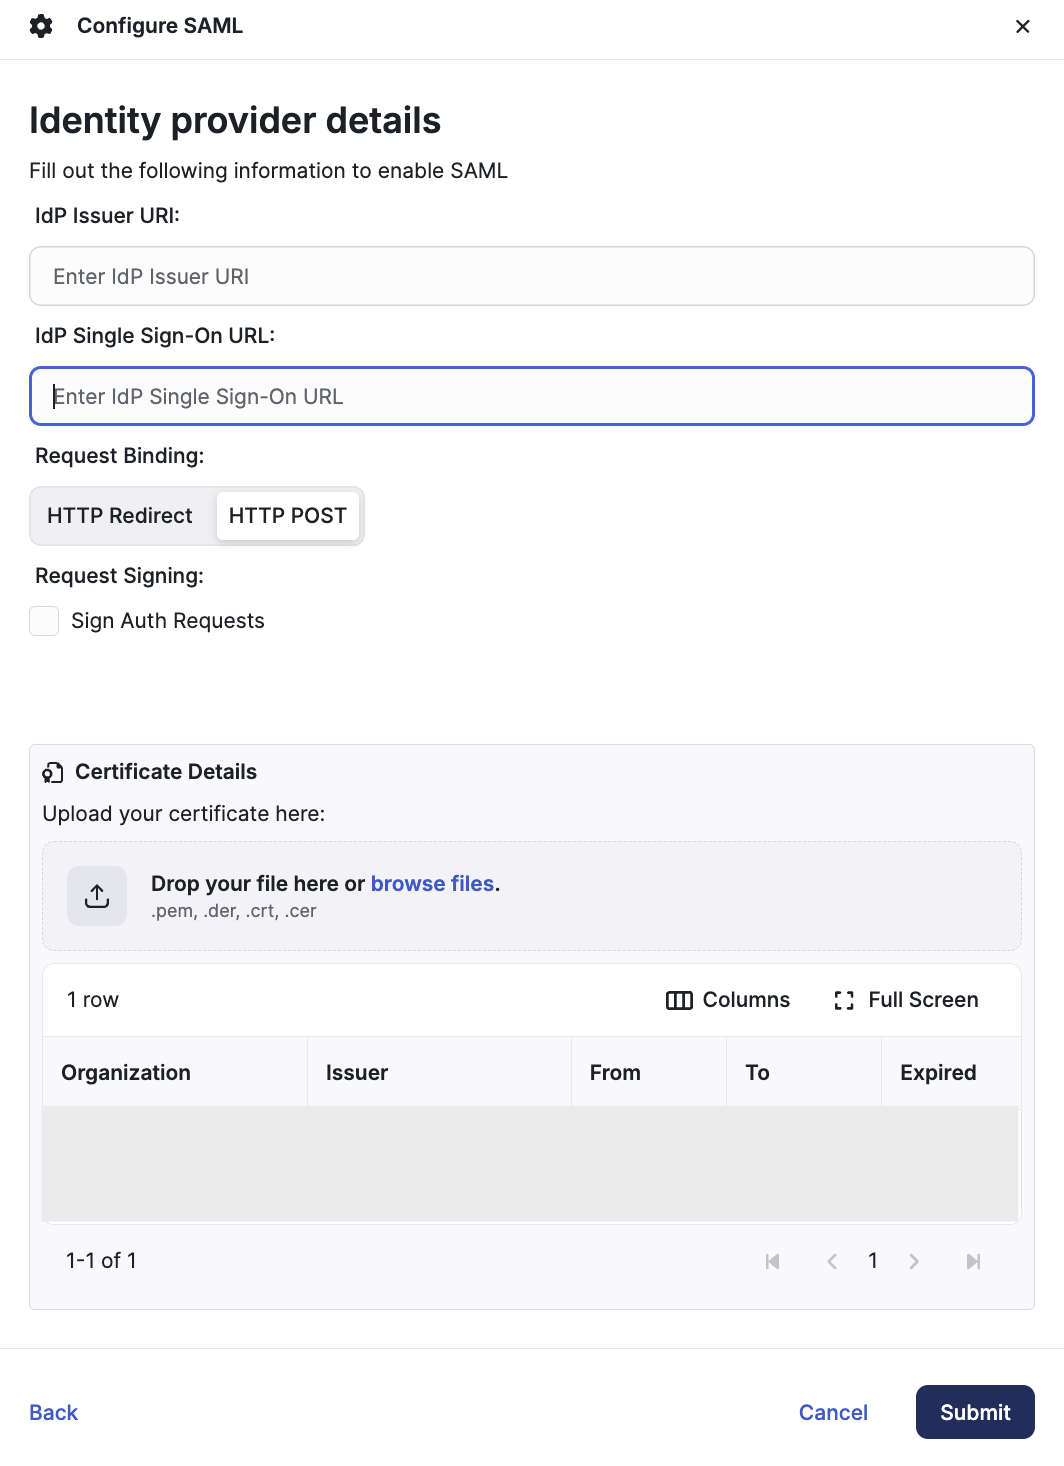Open the browse files link

pyautogui.click(x=432, y=884)
